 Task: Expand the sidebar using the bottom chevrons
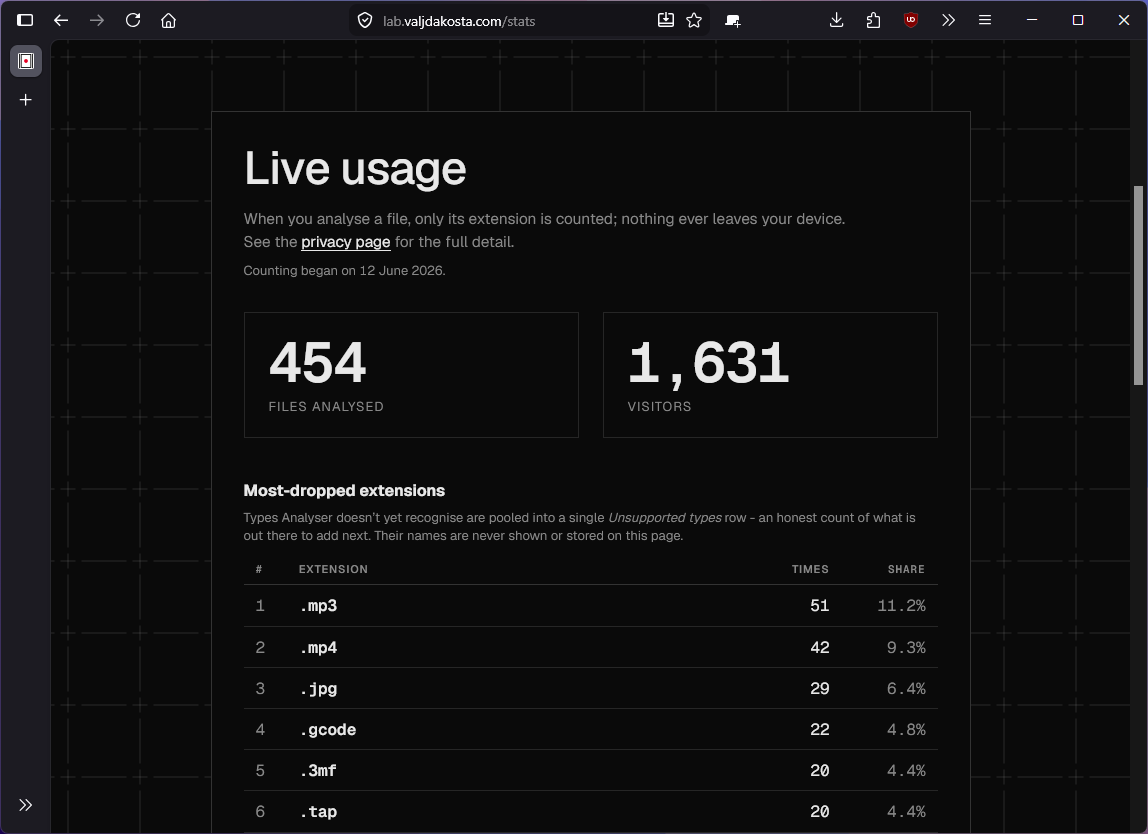click(x=26, y=805)
